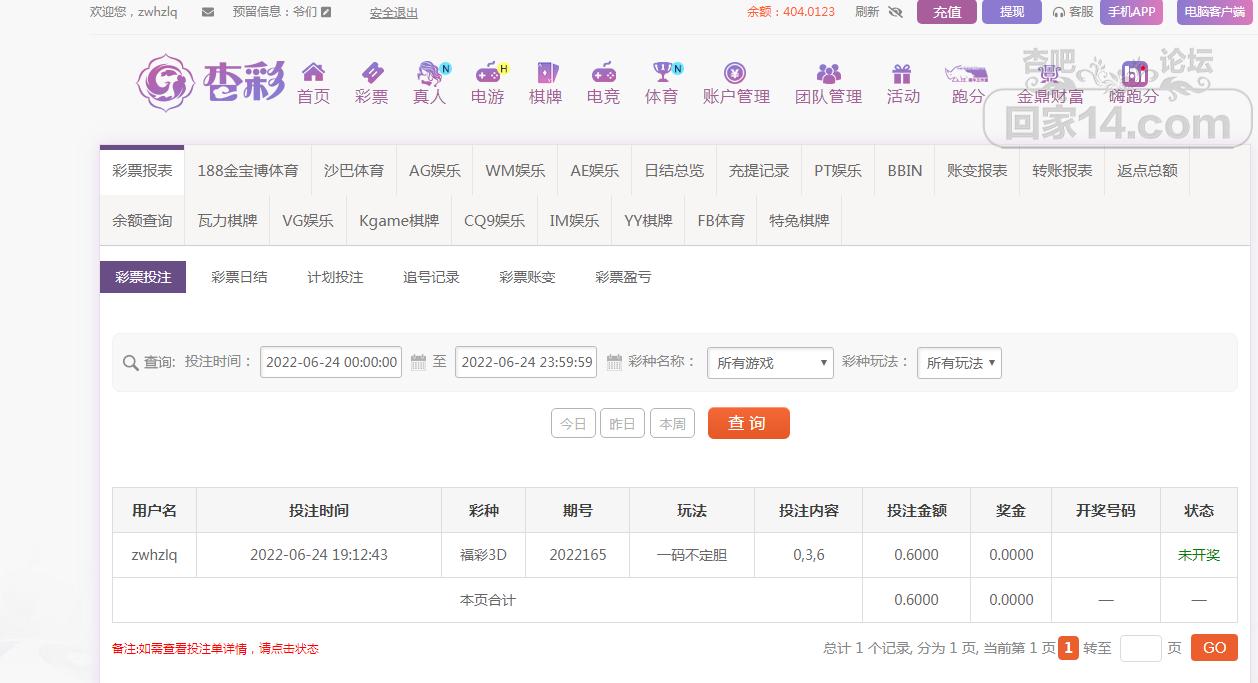Expand the 彩种玩法 所有玩法 dropdown
Screen dimensions: 1258x683
tap(959, 363)
